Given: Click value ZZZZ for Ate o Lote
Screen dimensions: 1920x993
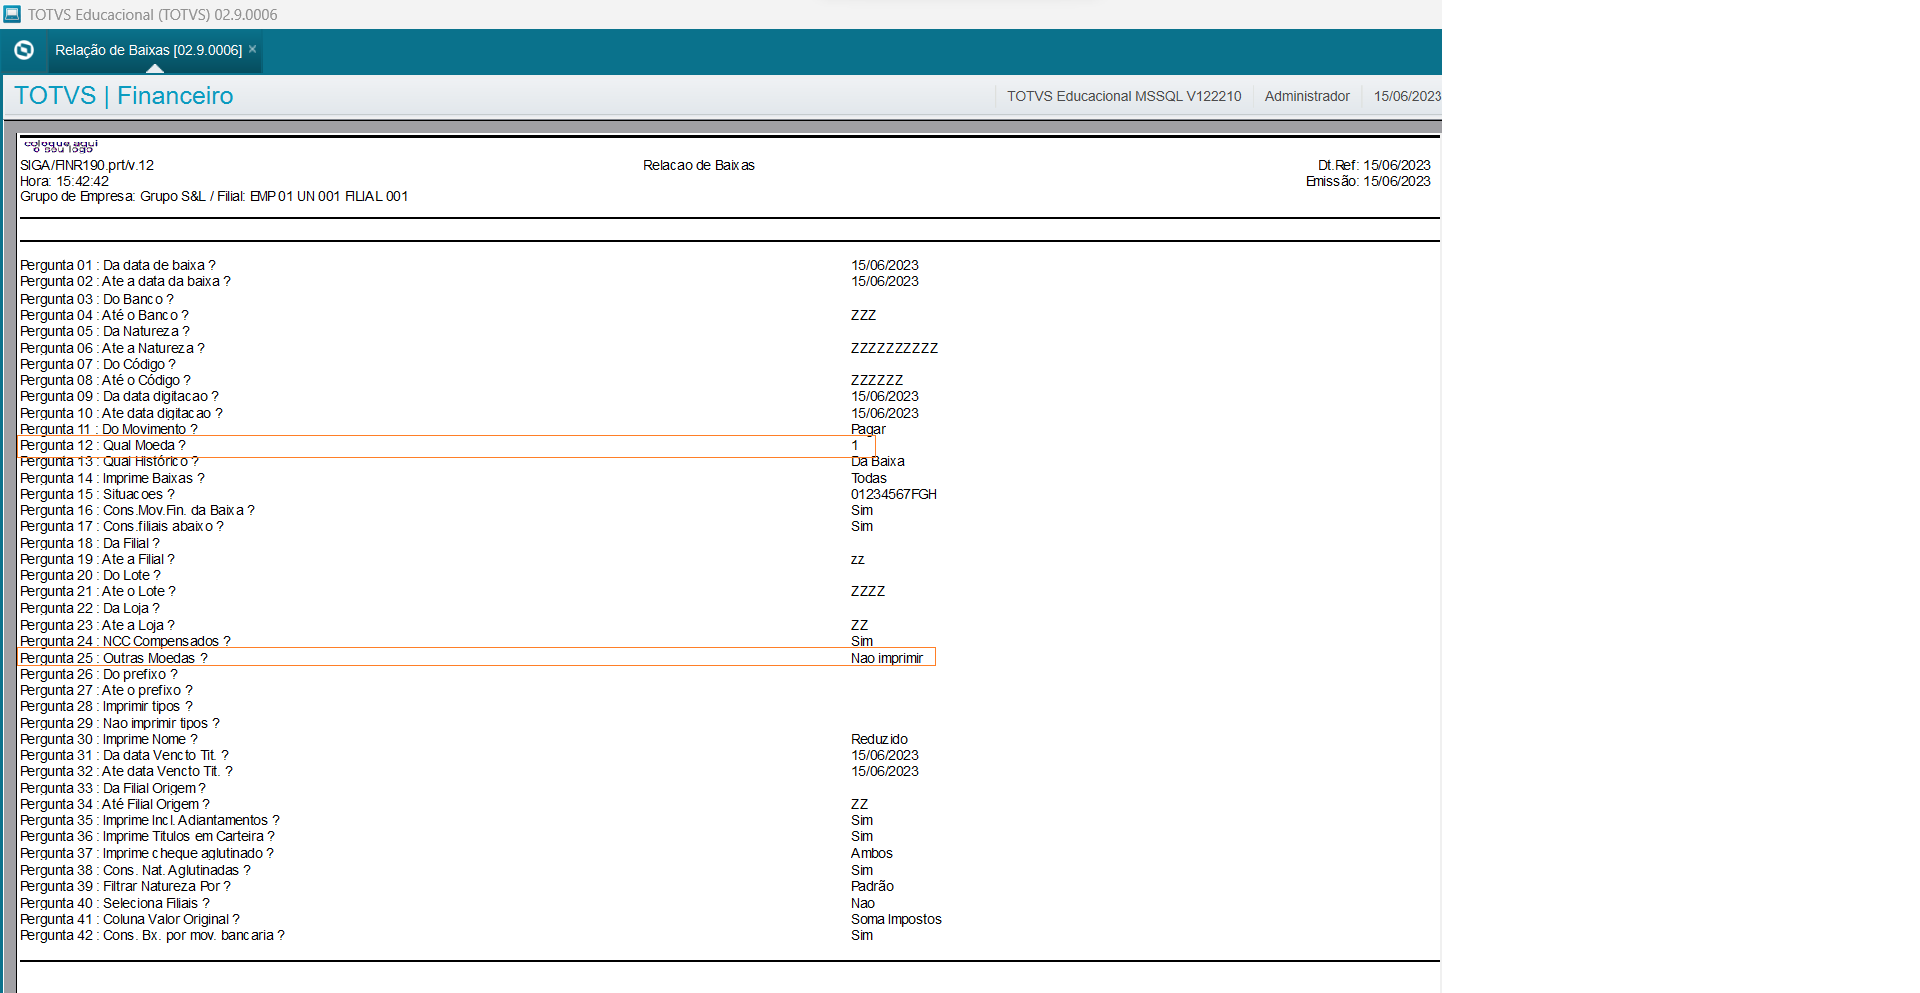Looking at the screenshot, I should point(868,591).
